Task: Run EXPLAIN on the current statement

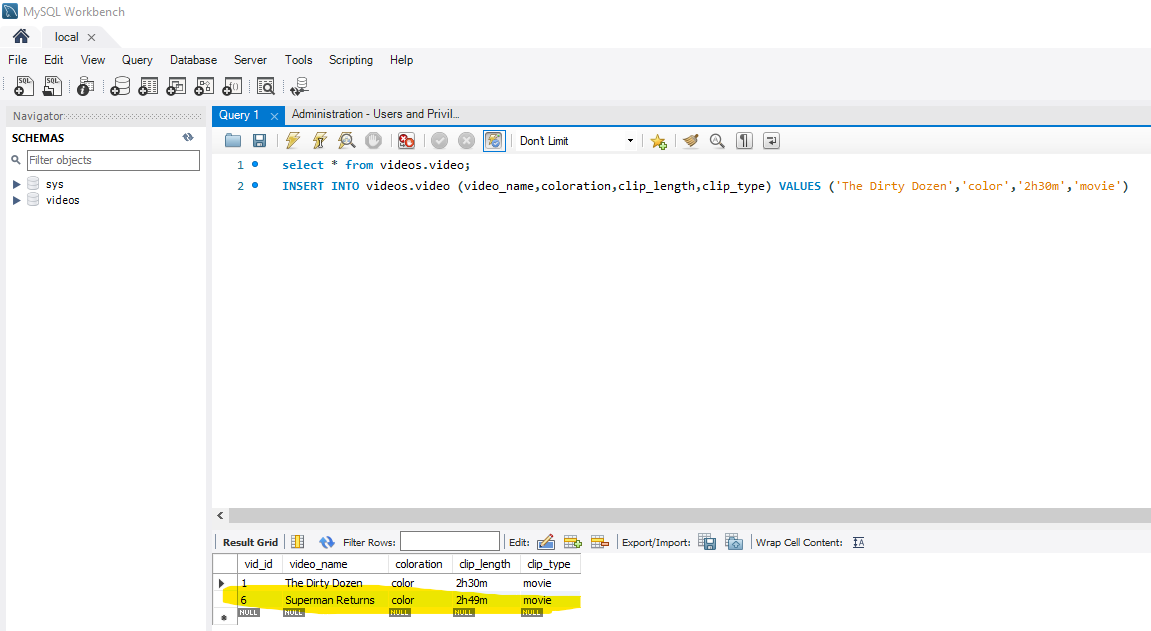Action: pyautogui.click(x=346, y=141)
